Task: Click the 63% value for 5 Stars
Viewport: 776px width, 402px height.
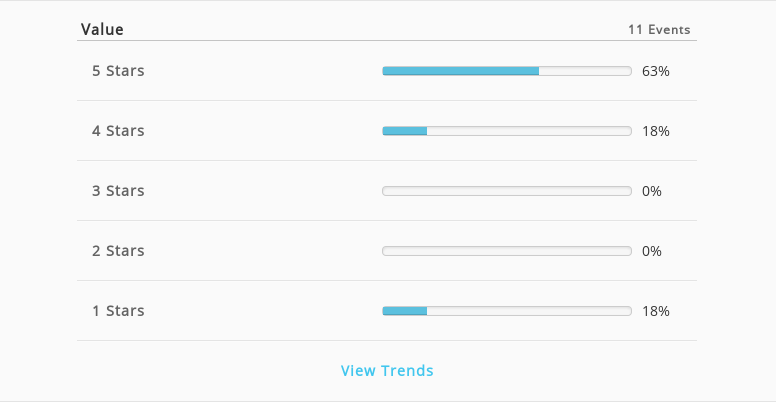Action: click(656, 71)
